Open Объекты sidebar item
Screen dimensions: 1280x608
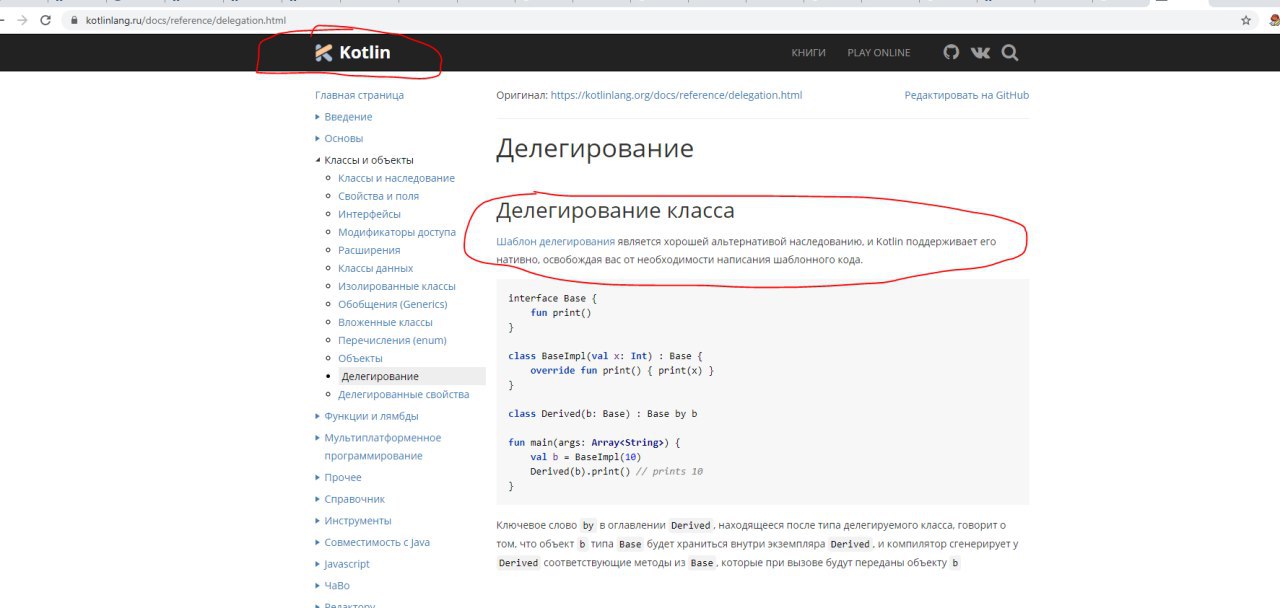point(360,358)
